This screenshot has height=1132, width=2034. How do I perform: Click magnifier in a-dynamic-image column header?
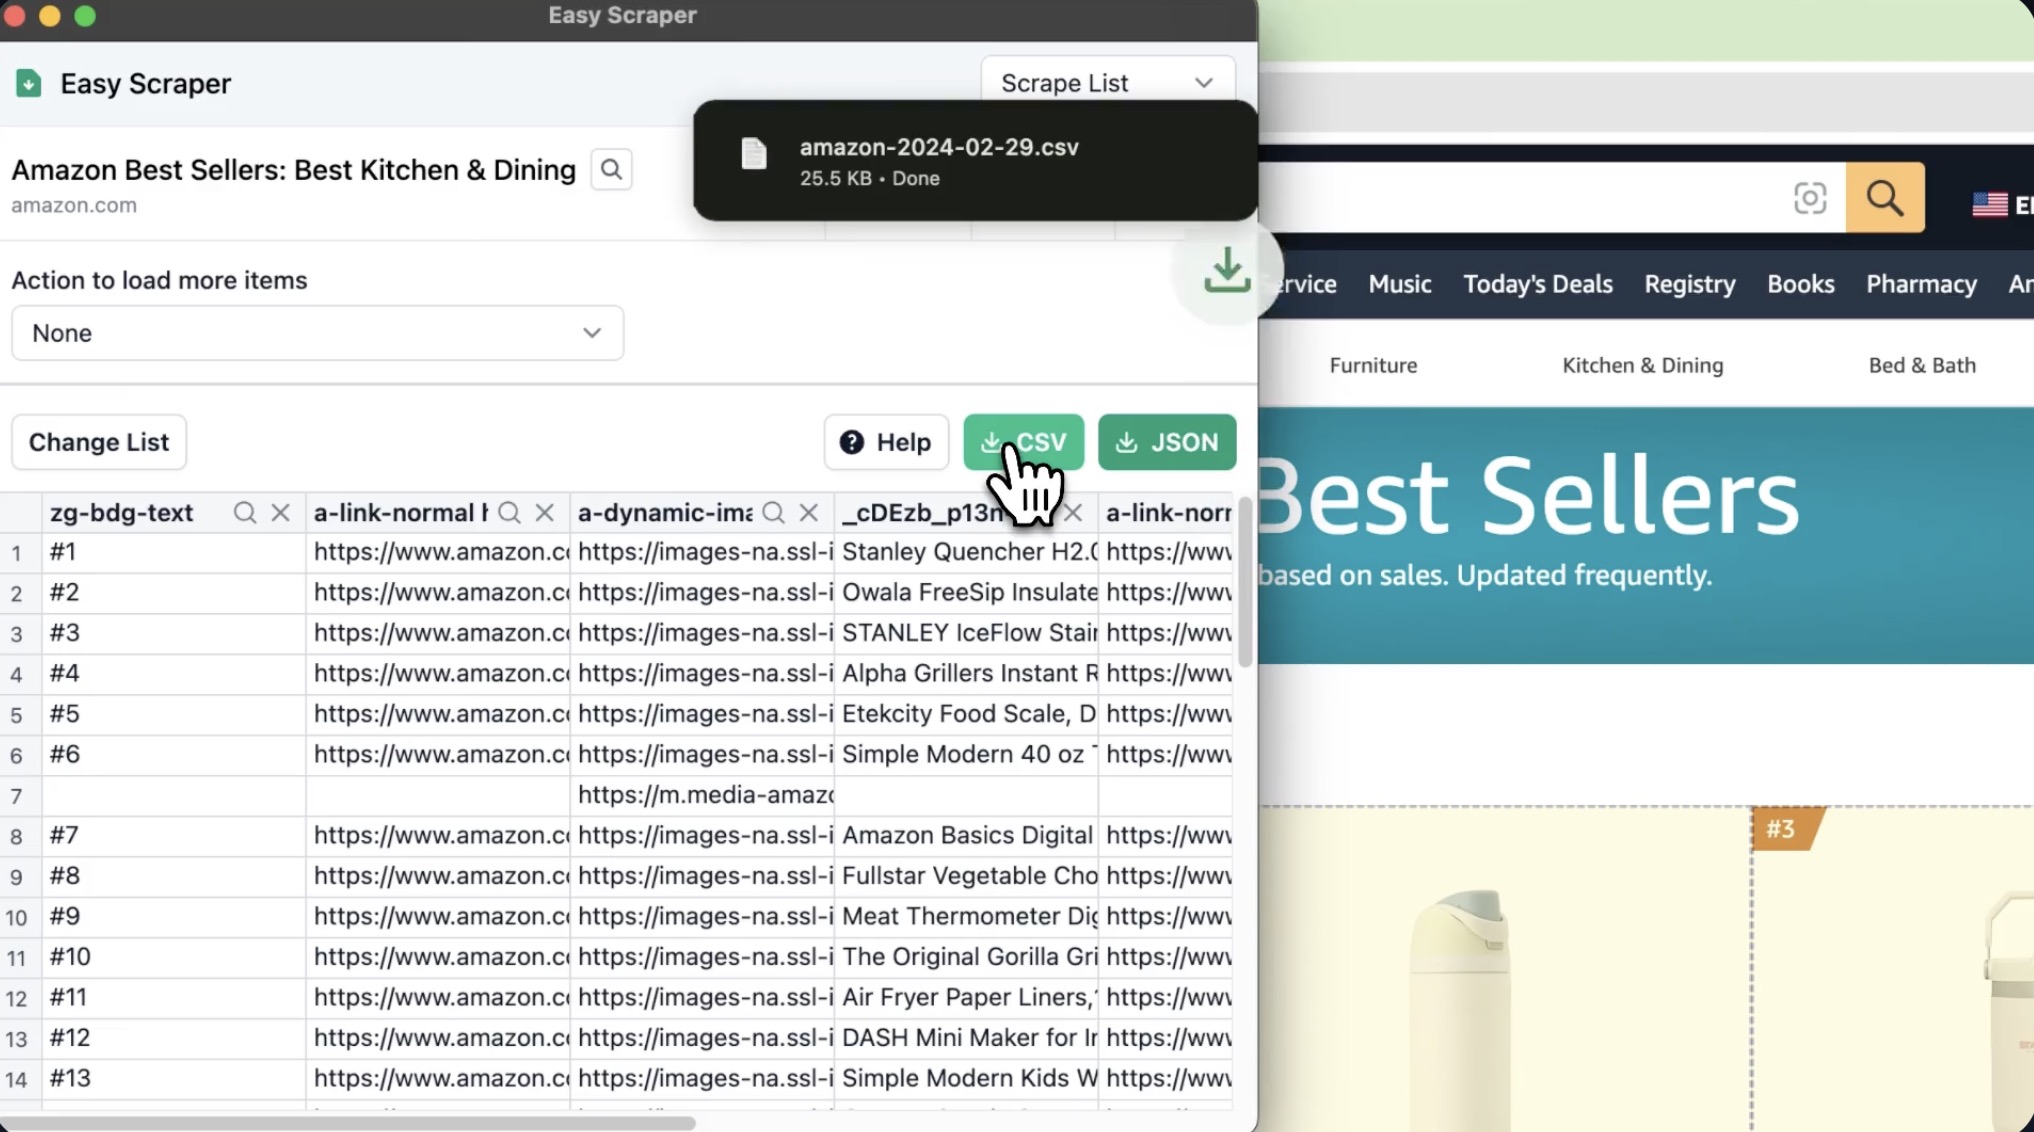pos(773,513)
